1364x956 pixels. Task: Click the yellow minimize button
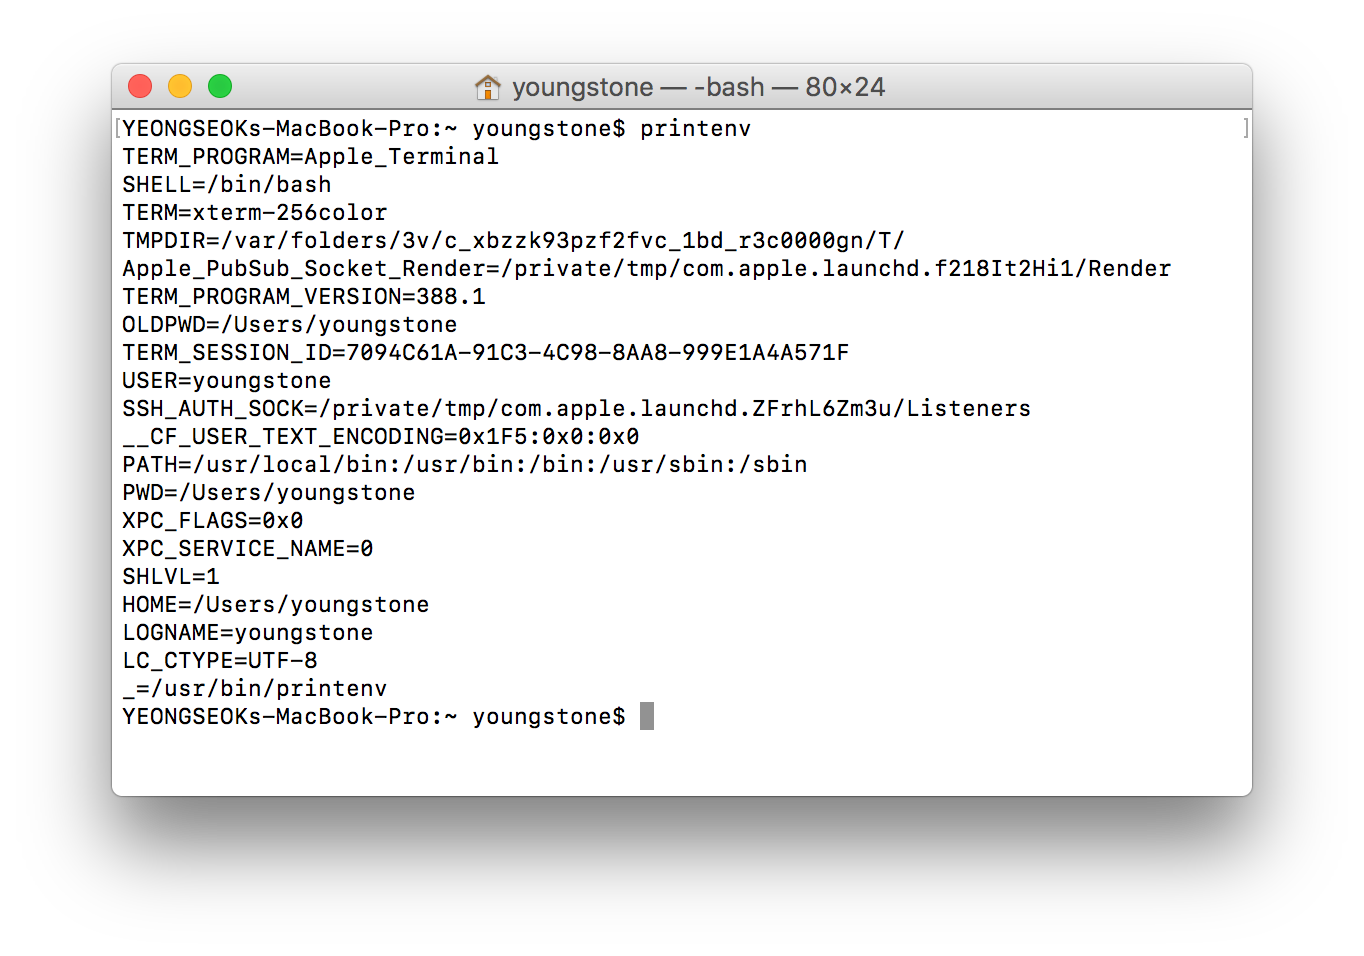click(180, 86)
